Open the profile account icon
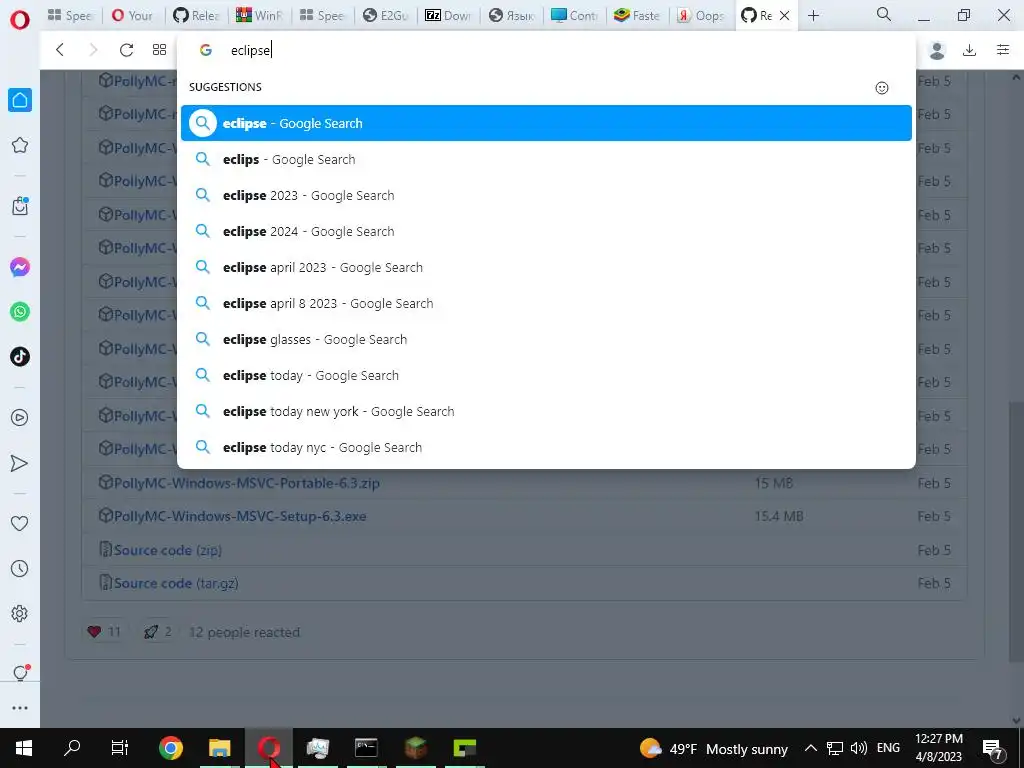This screenshot has width=1024, height=768. click(936, 50)
